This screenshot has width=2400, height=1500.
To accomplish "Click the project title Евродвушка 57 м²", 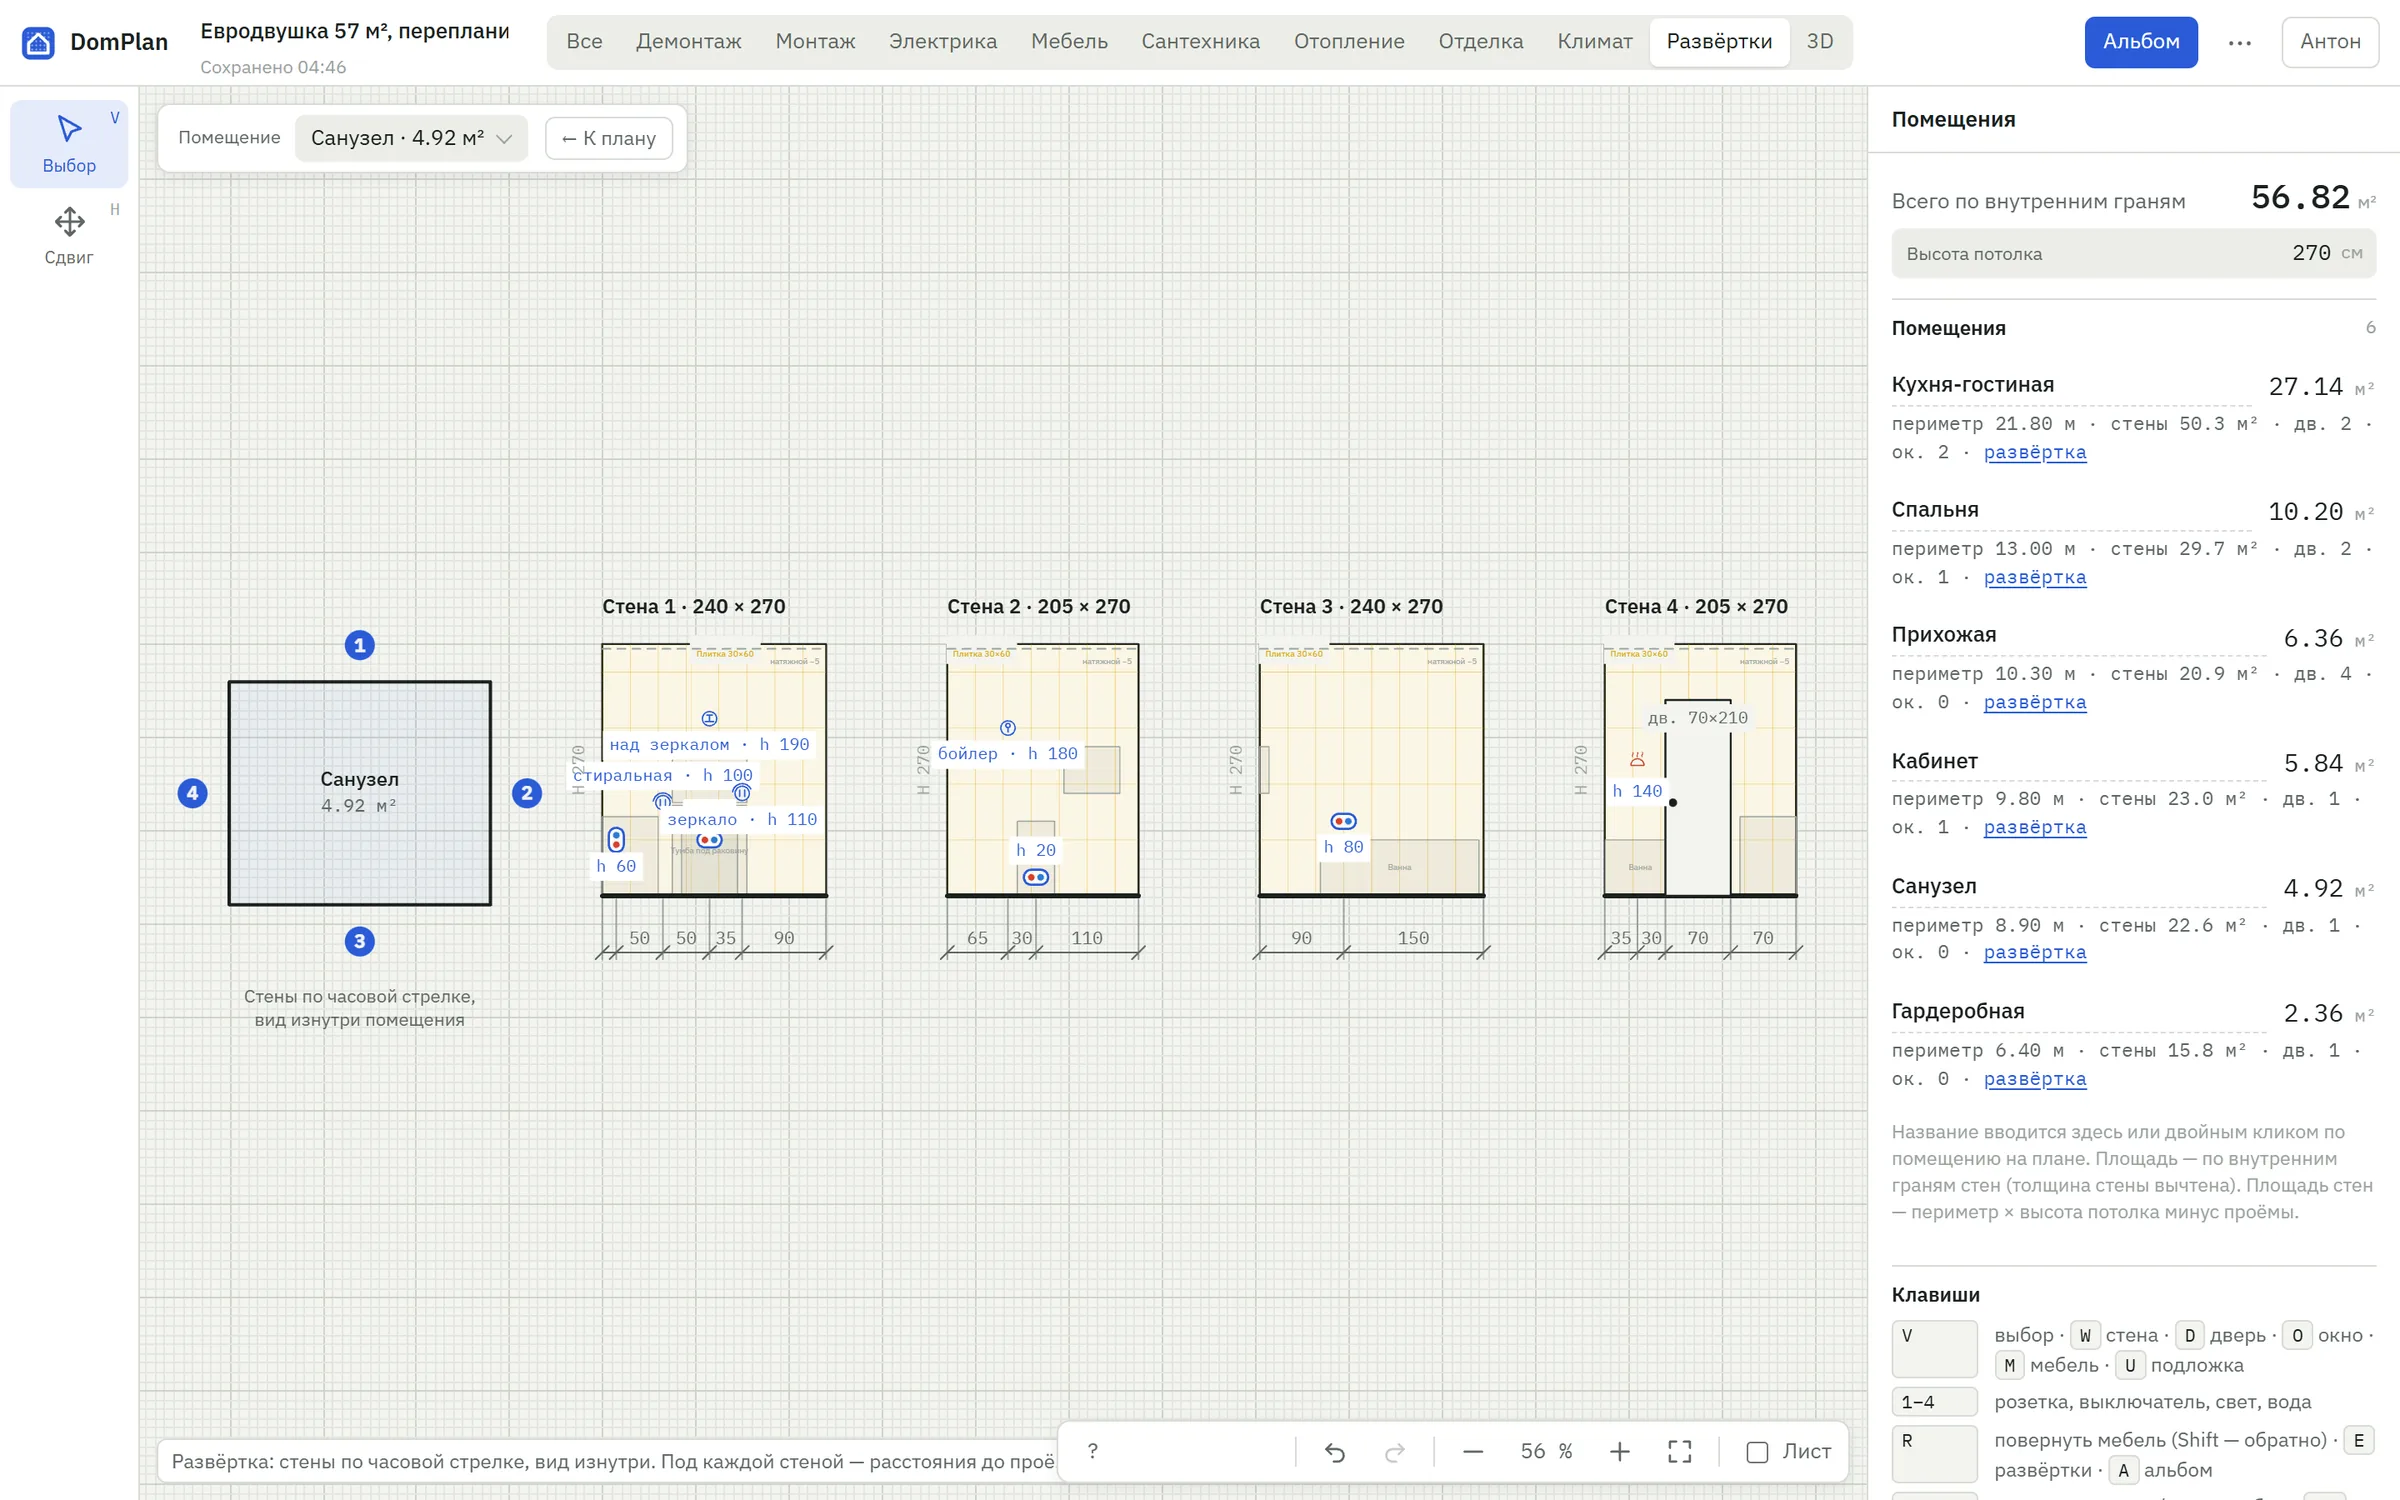I will (x=355, y=31).
